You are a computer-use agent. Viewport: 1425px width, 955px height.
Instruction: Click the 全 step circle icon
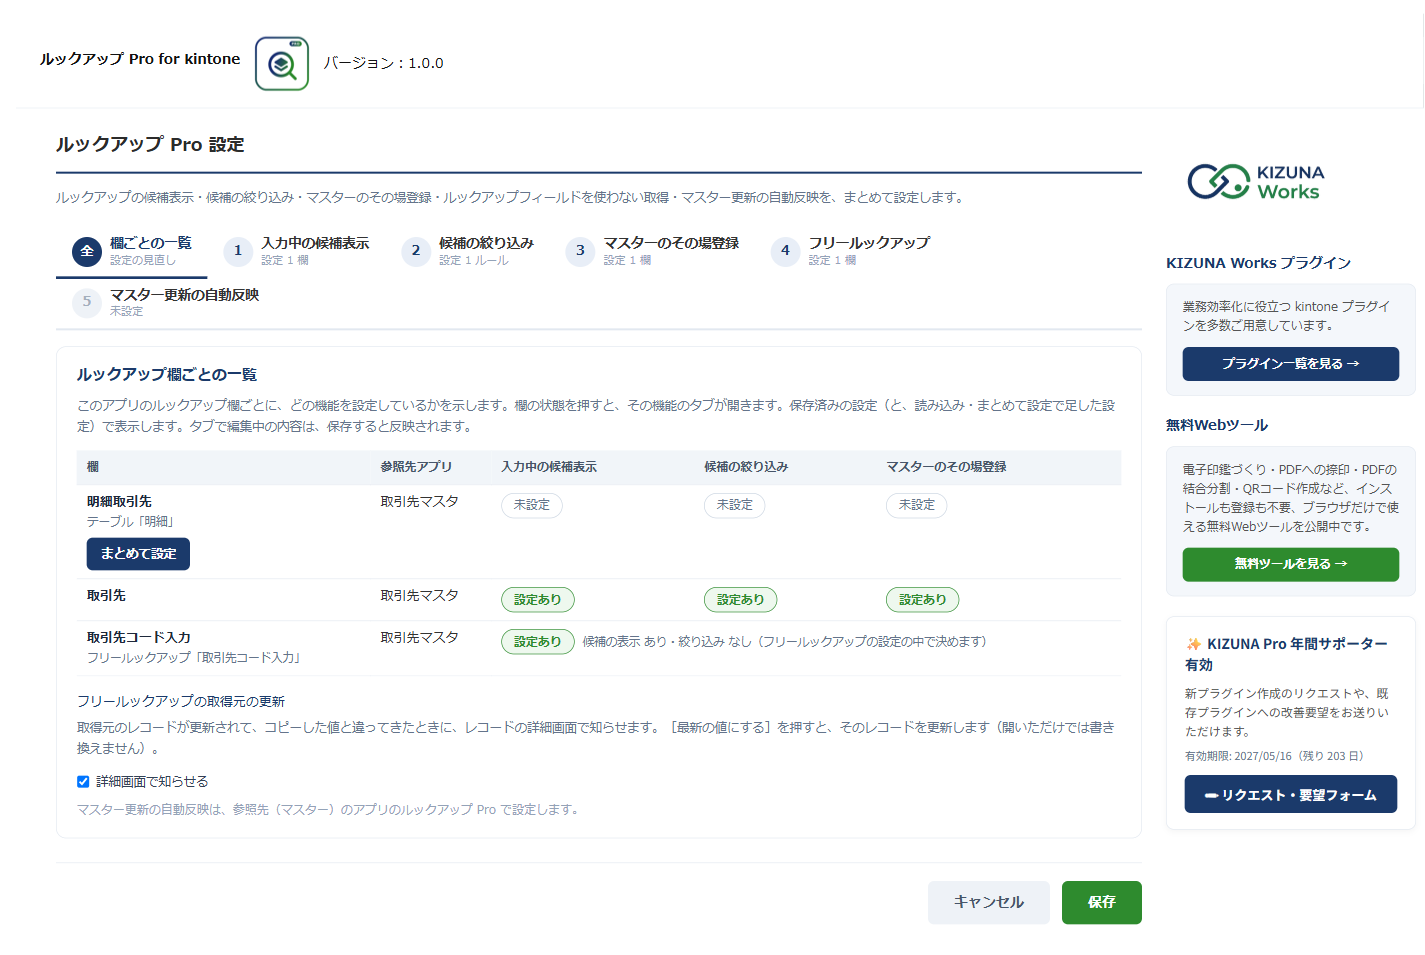point(87,251)
